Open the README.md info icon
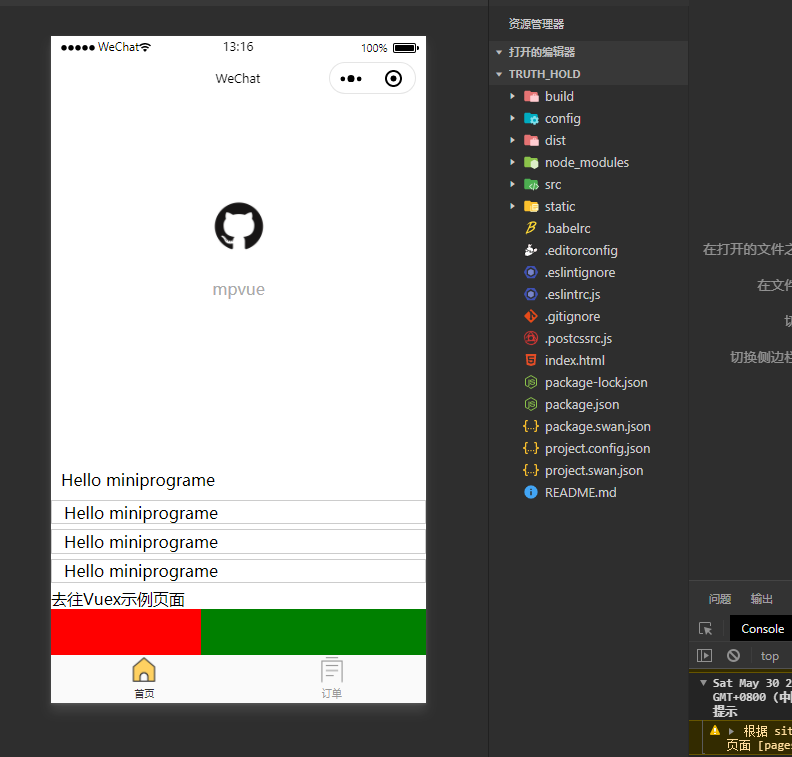This screenshot has height=757, width=792. click(531, 492)
